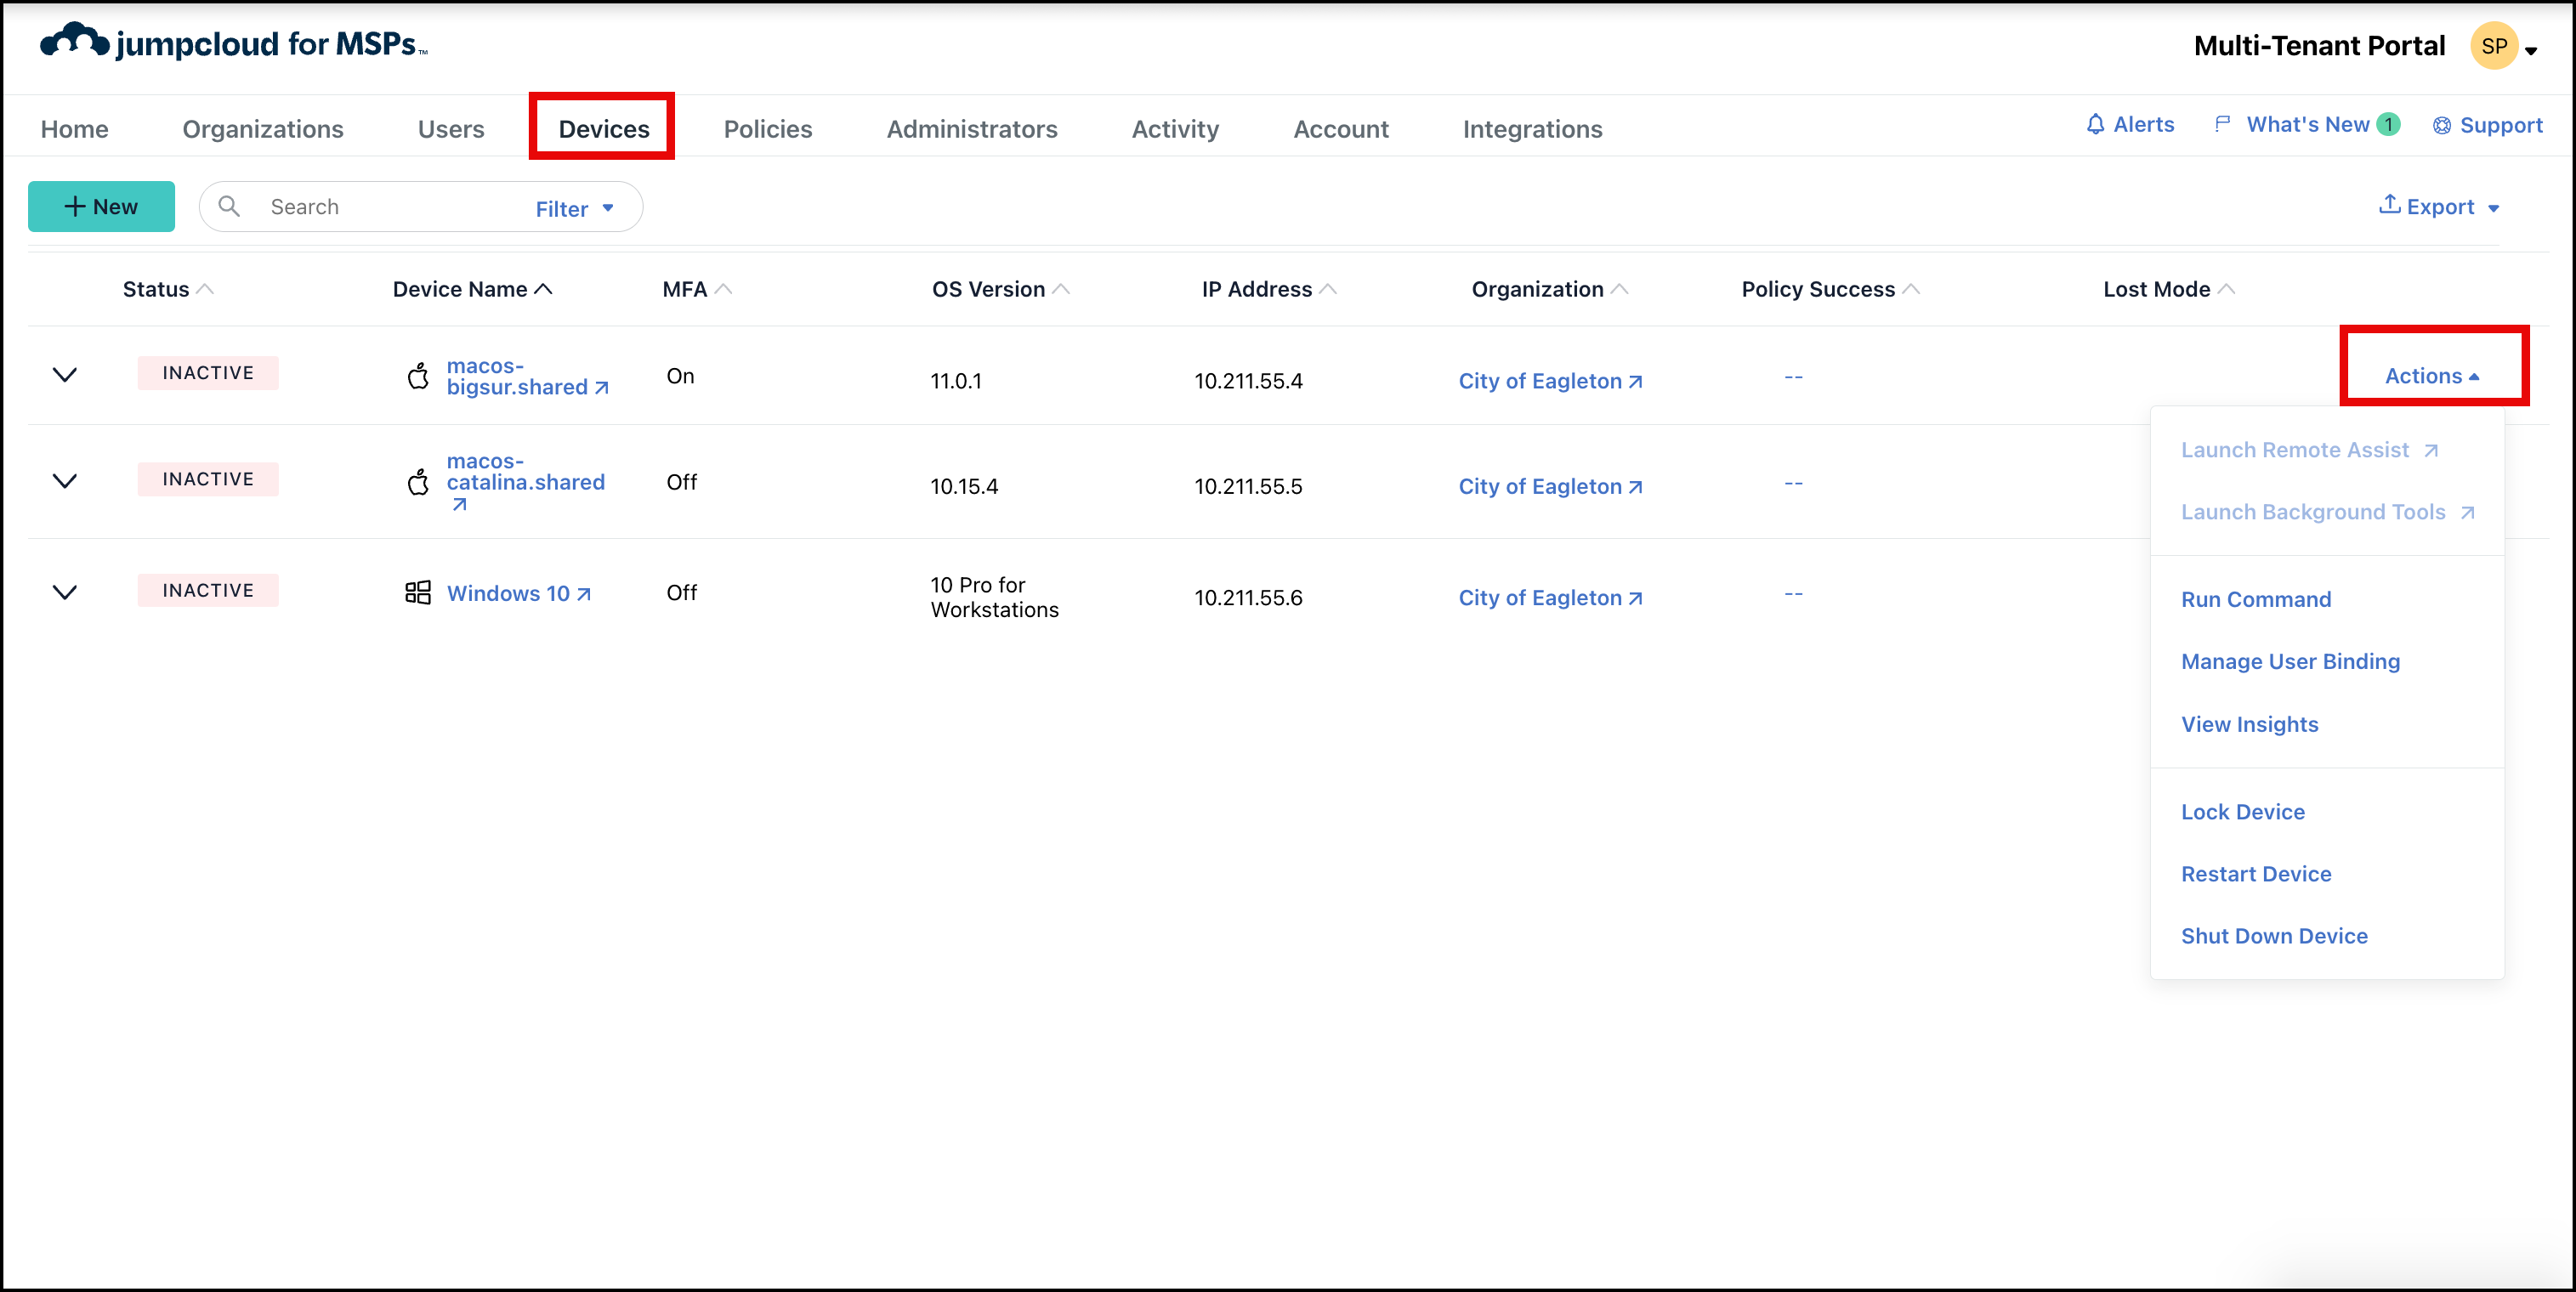
Task: Click the Alerts bell icon
Action: 2095,124
